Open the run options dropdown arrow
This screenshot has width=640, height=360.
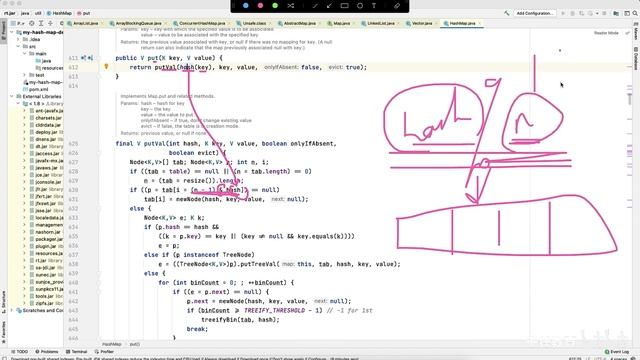(x=597, y=13)
